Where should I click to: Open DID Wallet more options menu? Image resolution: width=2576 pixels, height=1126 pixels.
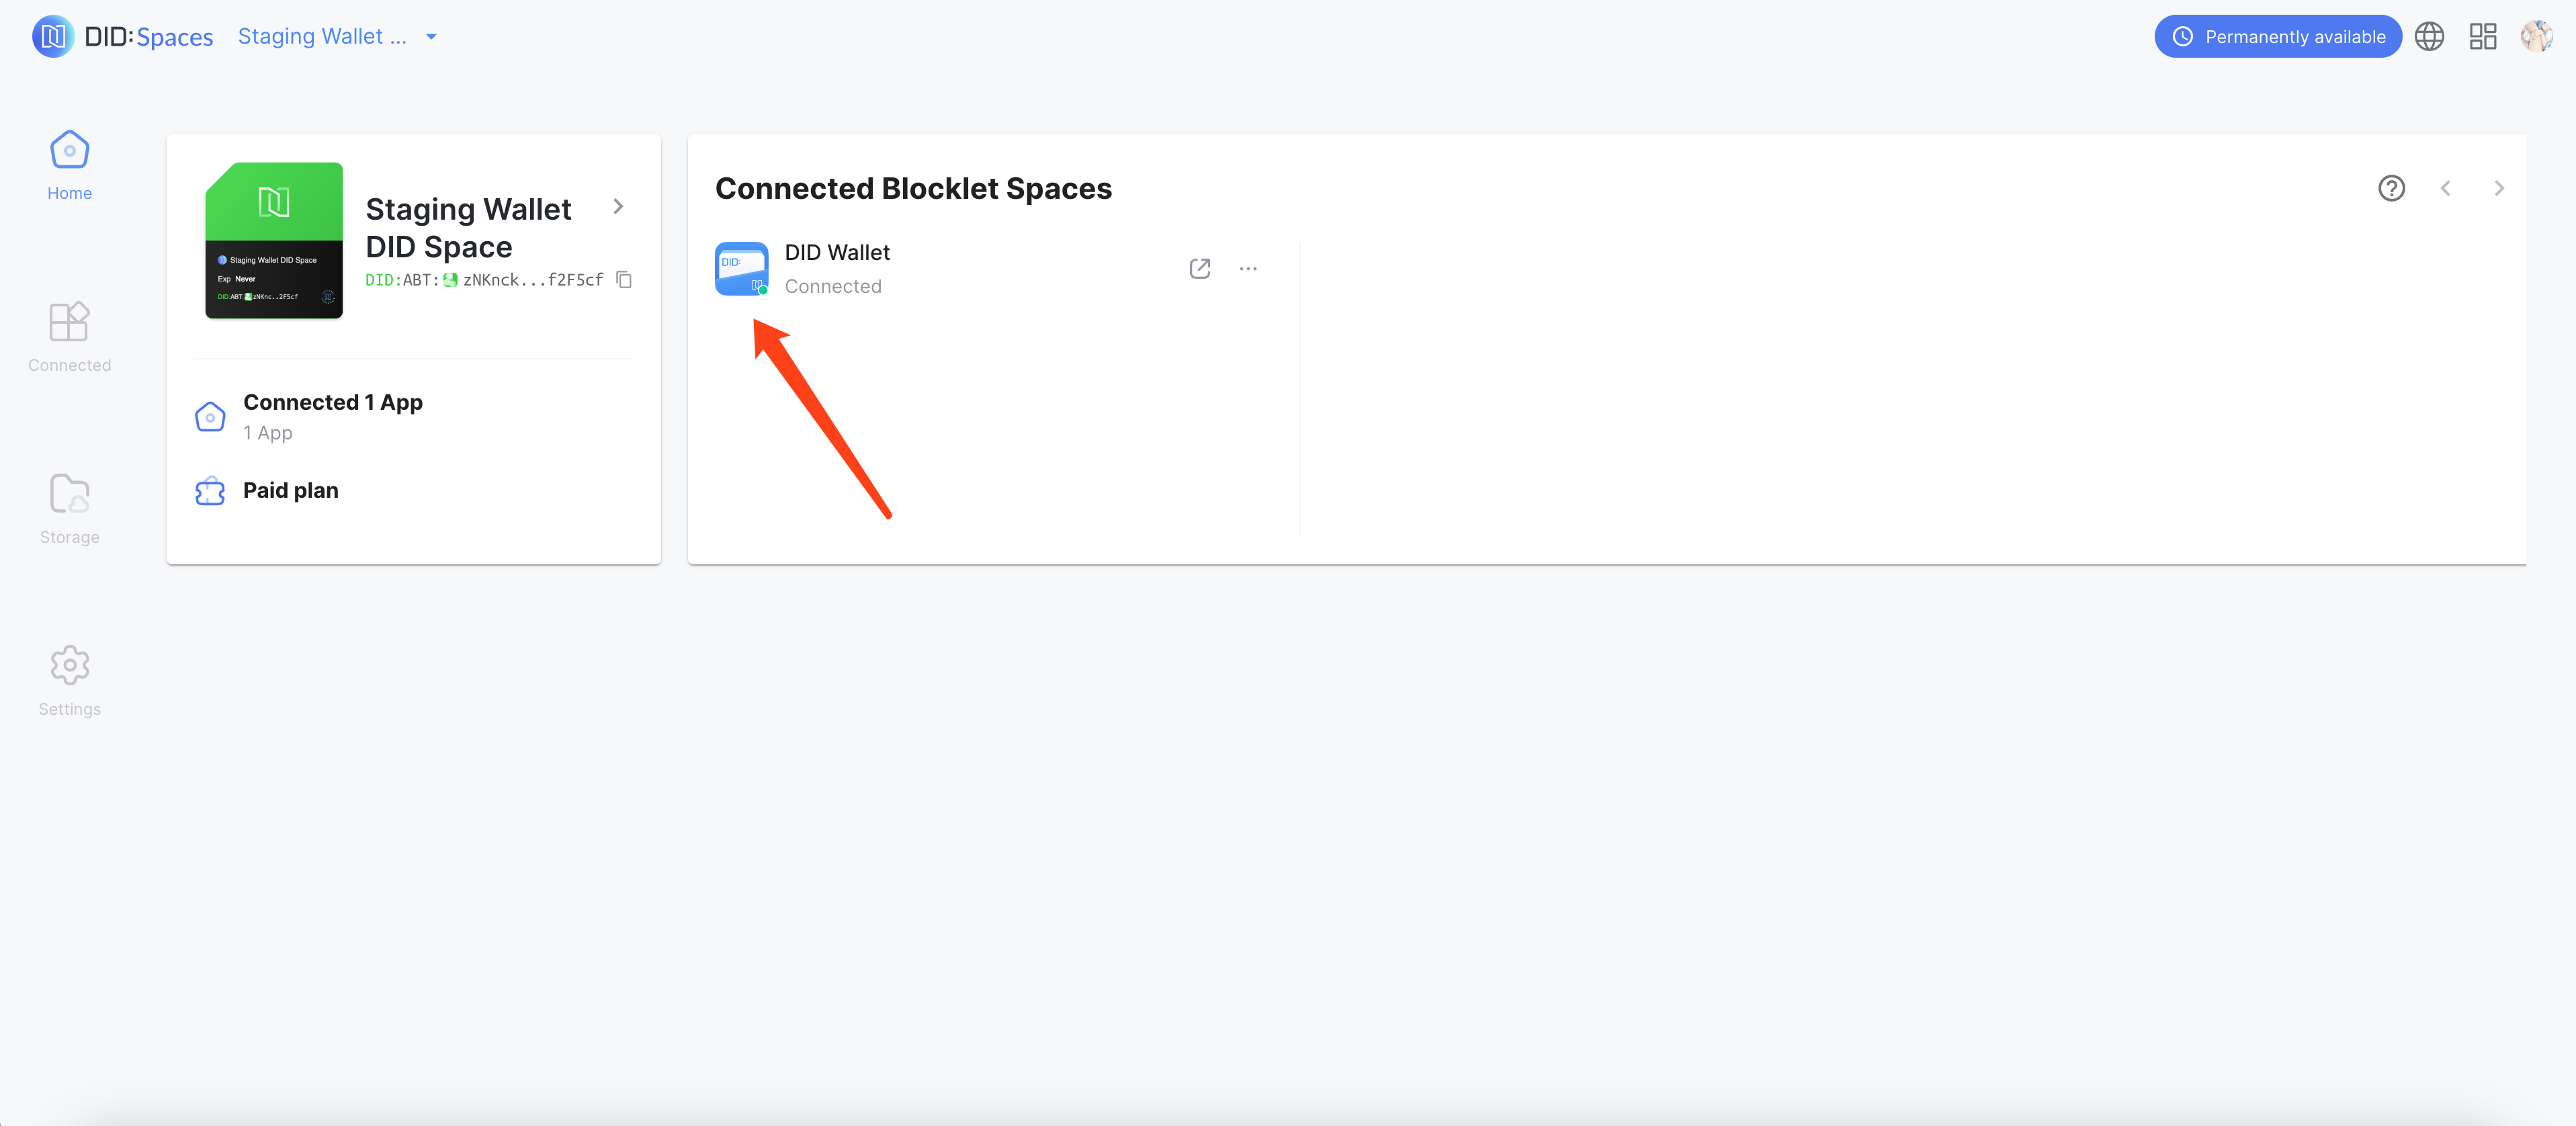click(x=1248, y=269)
